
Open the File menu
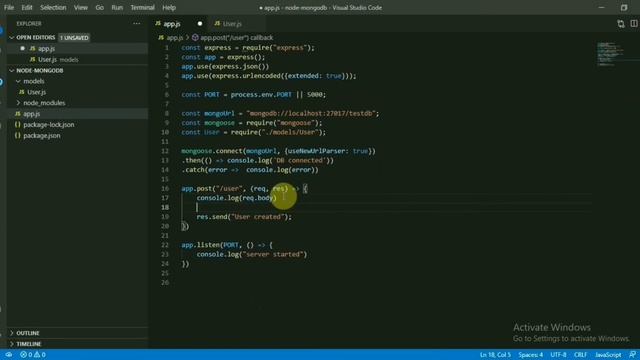click(x=9, y=7)
